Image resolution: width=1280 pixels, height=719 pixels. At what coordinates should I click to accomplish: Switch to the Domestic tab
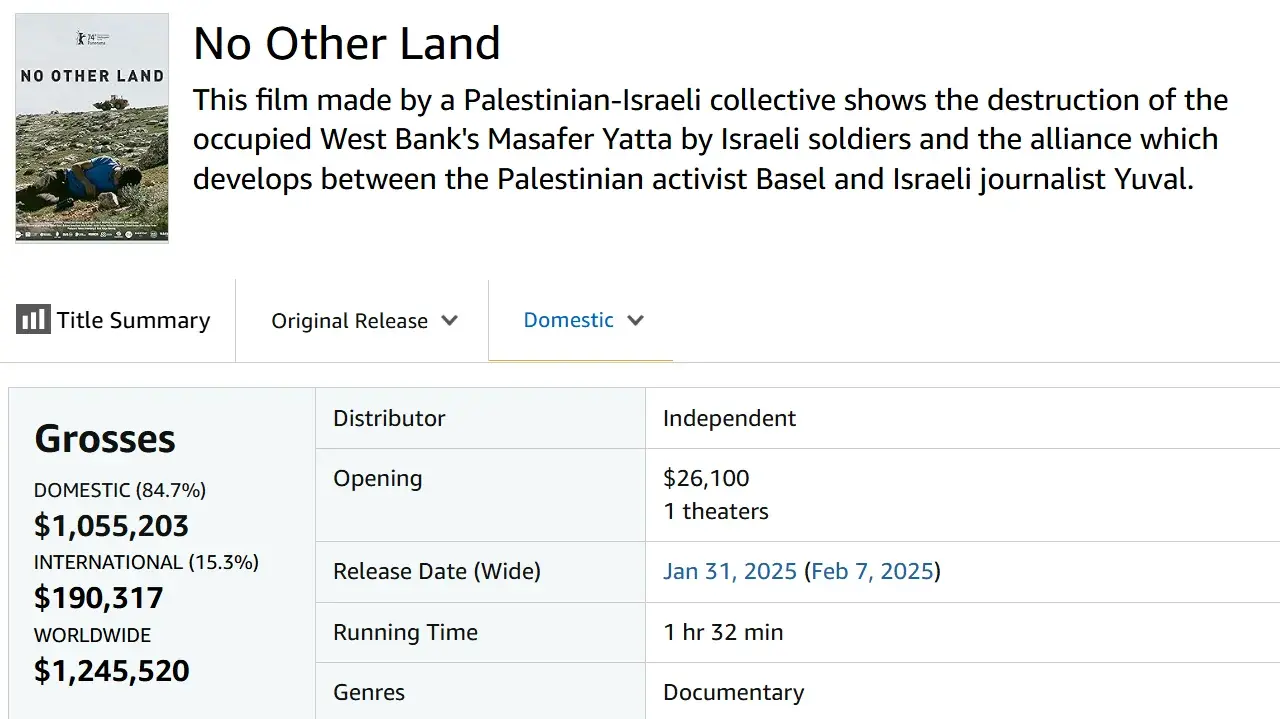pyautogui.click(x=581, y=320)
